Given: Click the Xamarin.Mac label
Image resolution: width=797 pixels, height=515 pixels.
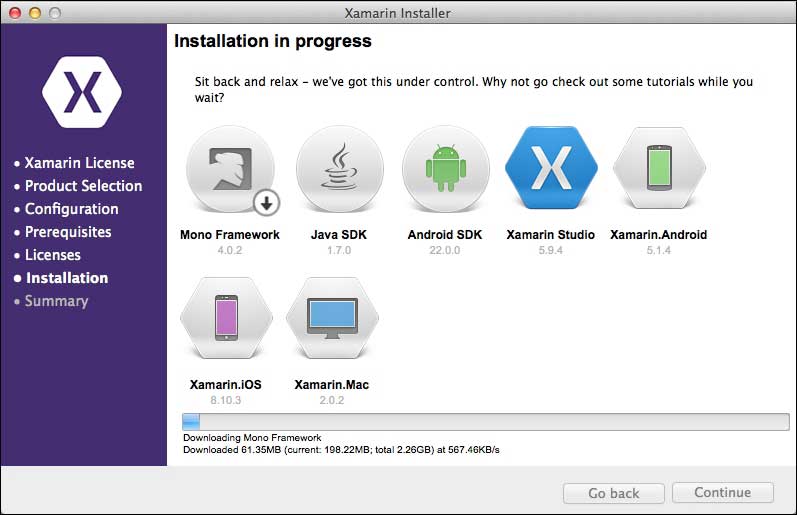Looking at the screenshot, I should (332, 385).
